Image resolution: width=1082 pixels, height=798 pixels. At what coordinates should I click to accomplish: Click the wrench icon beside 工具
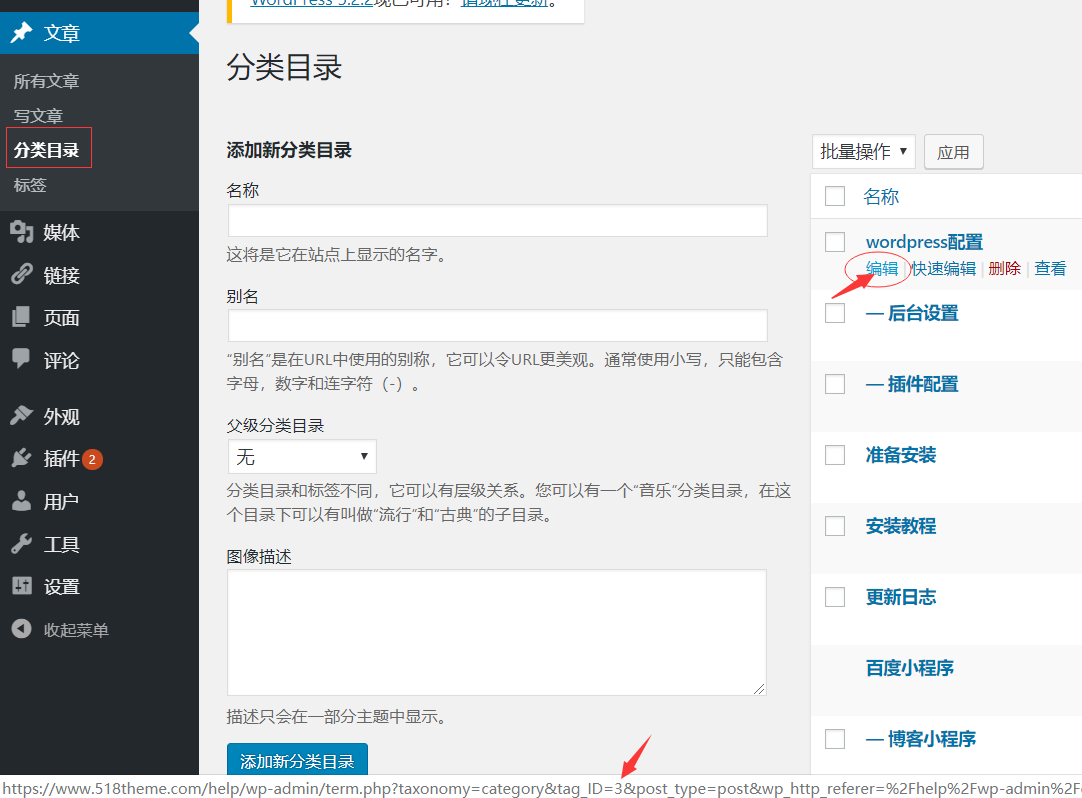(21, 543)
